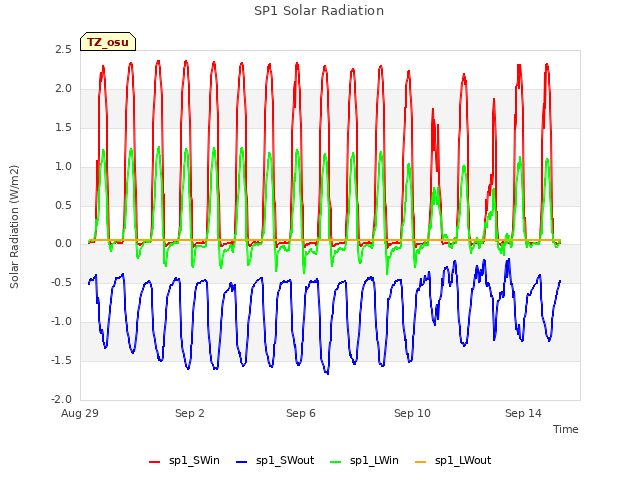Click the 1.0 y-axis tick label

click(x=63, y=167)
